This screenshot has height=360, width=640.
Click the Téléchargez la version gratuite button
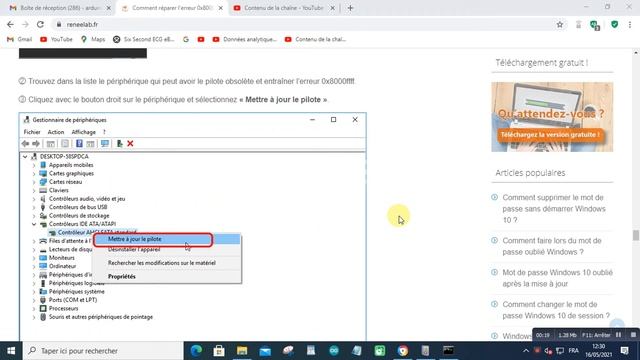coord(550,135)
